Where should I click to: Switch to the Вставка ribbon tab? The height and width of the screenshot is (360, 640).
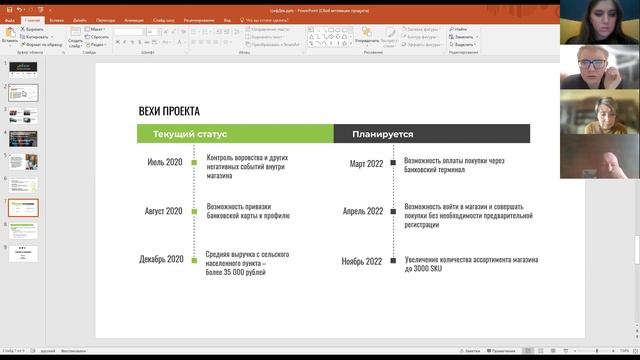tap(57, 20)
